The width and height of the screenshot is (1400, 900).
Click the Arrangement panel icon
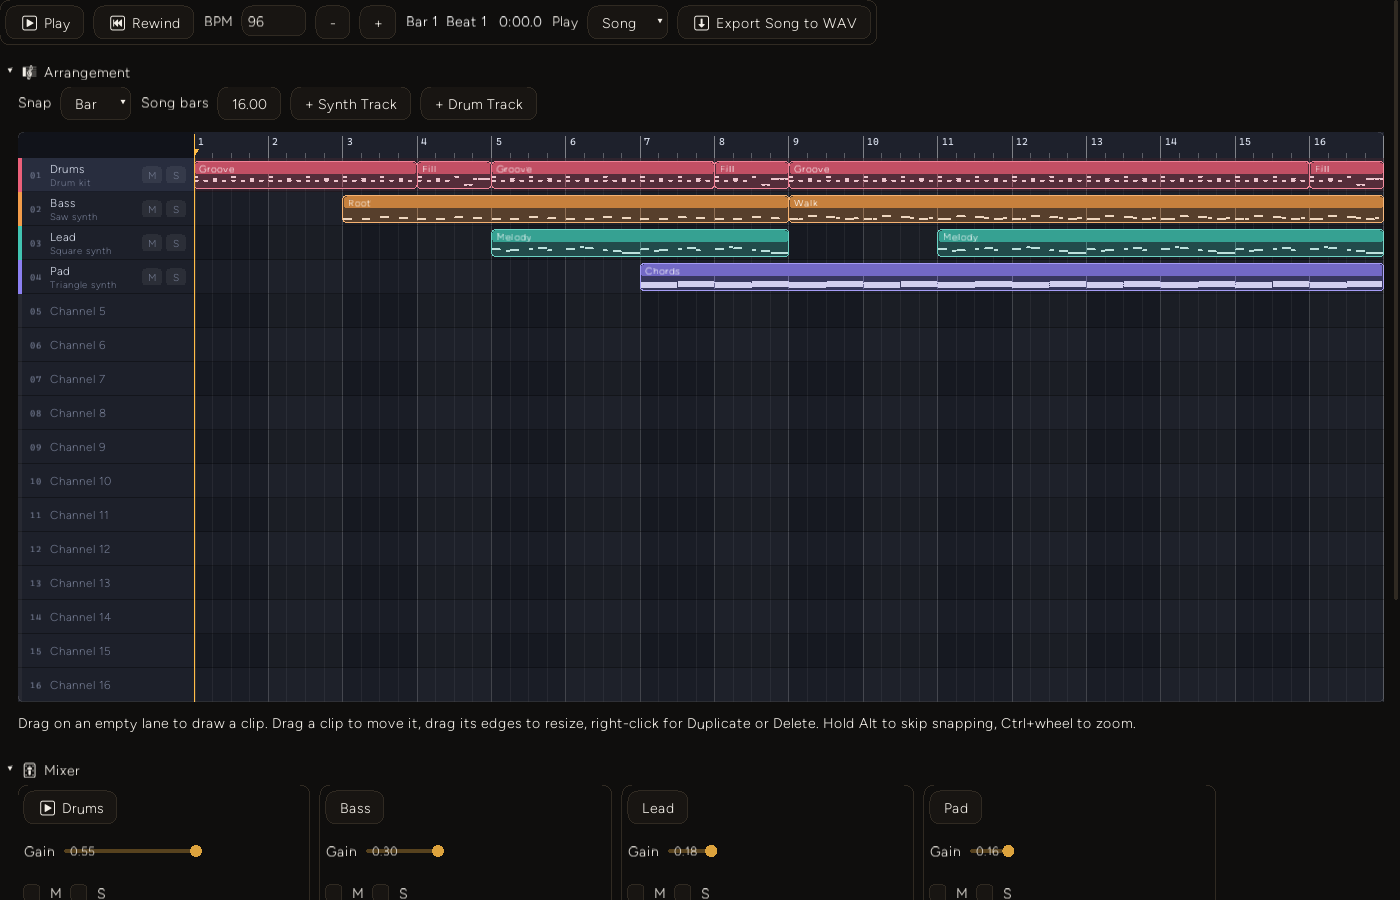tap(29, 72)
